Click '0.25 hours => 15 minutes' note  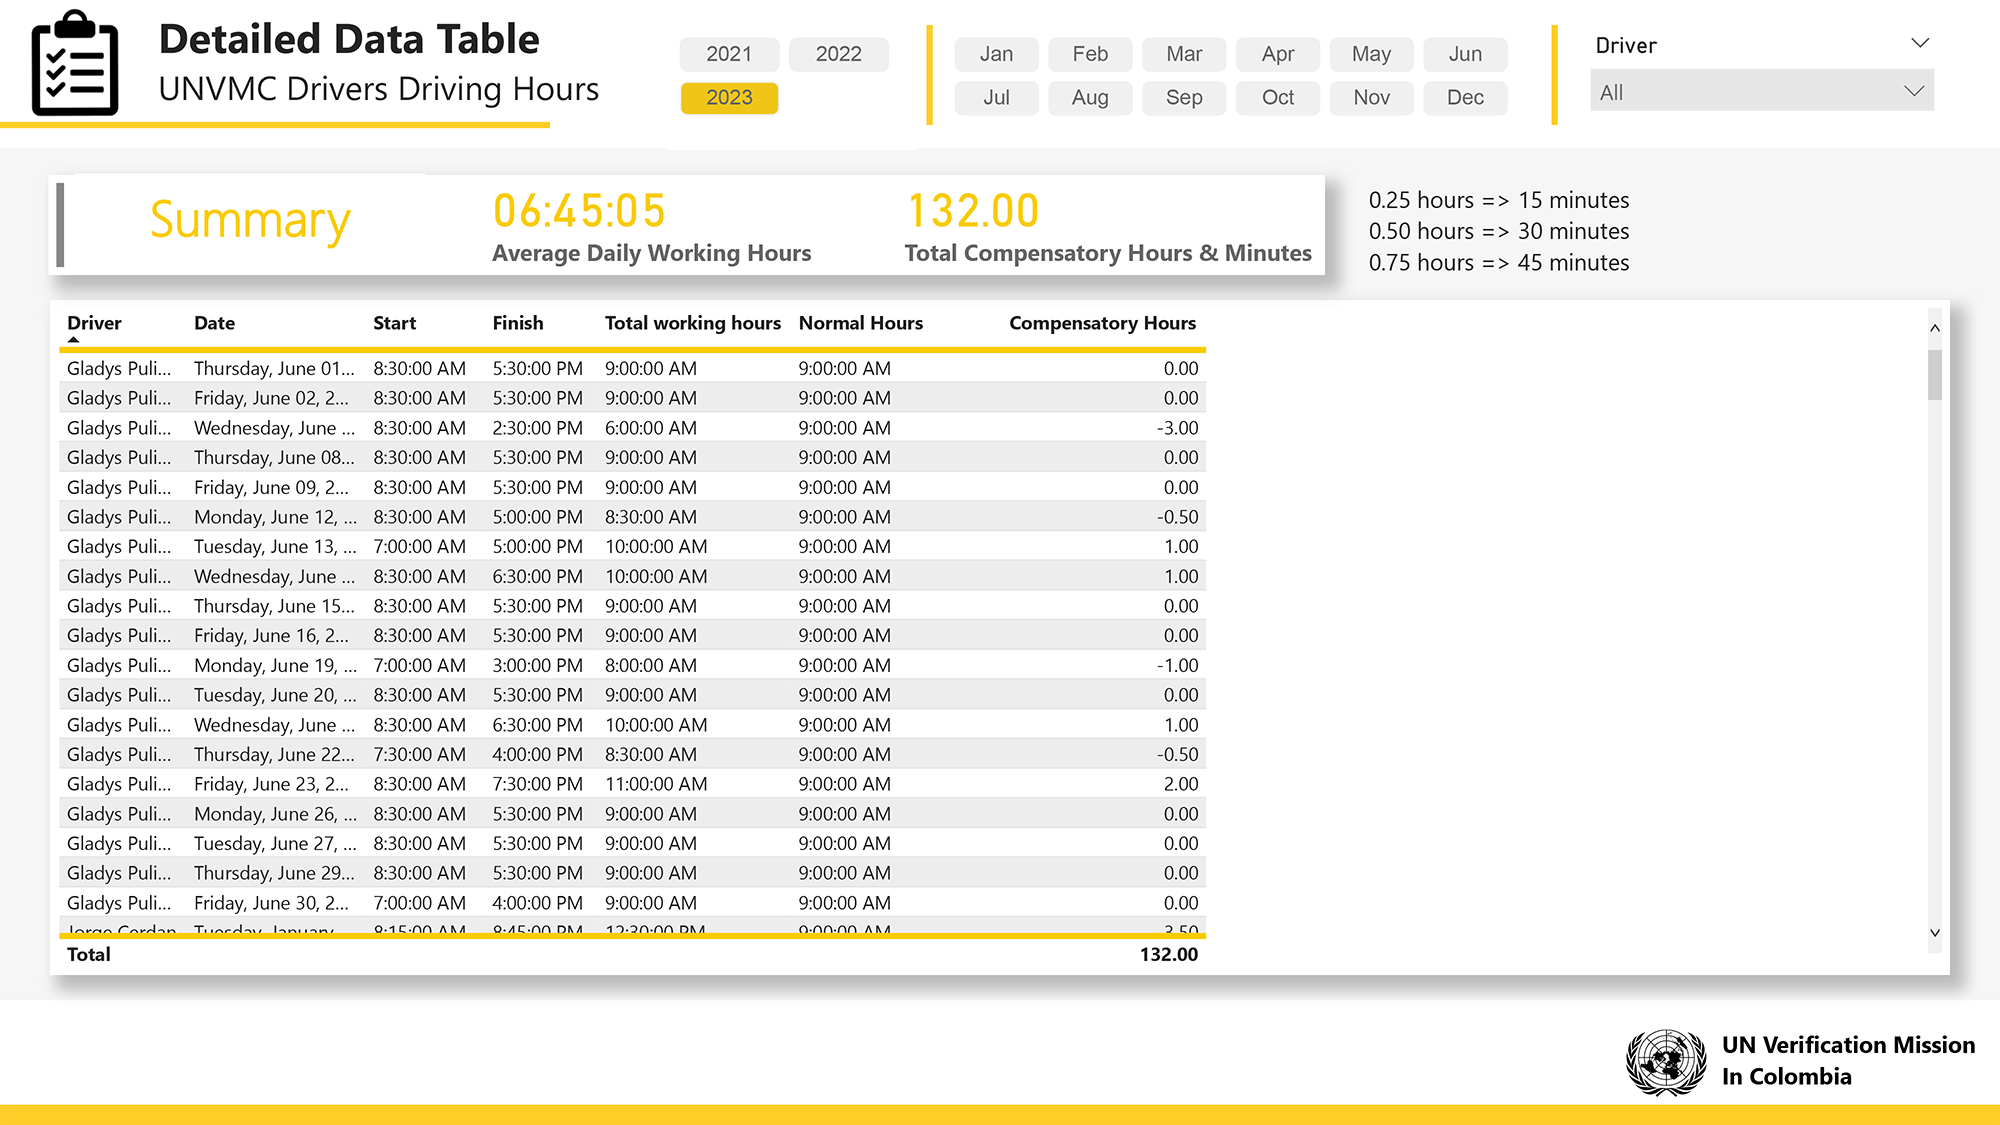1498,200
